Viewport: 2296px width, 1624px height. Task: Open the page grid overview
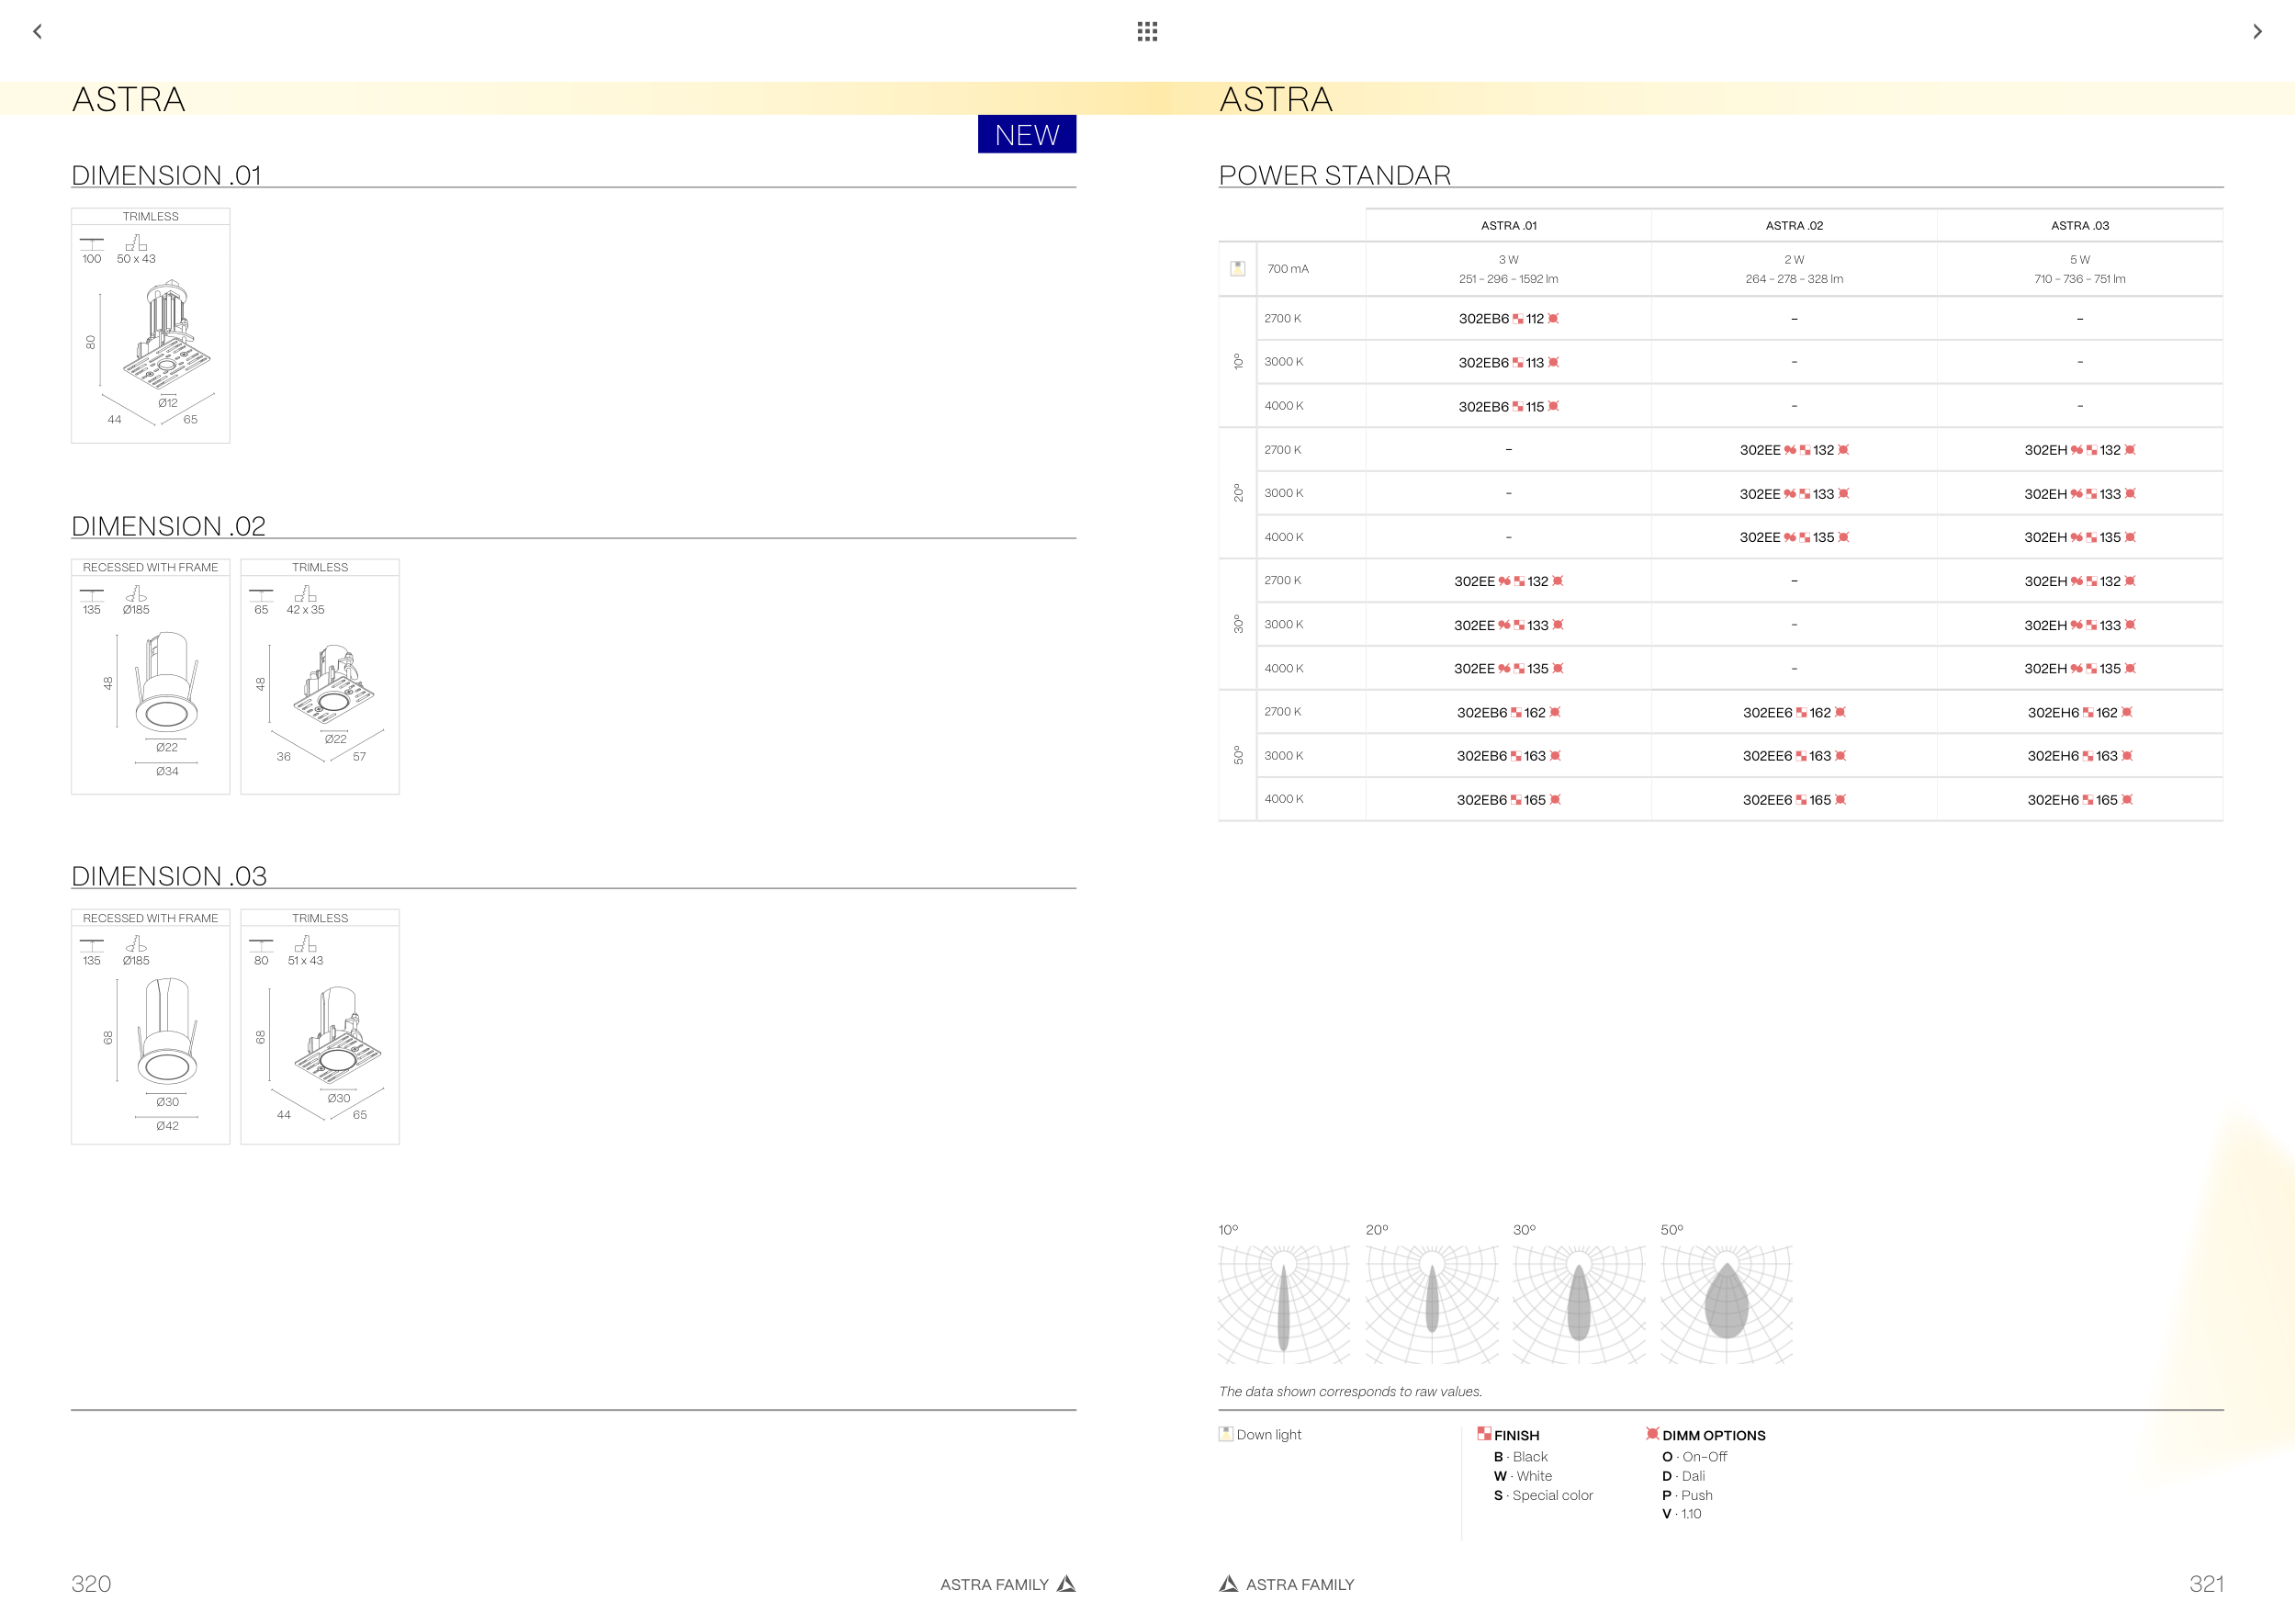click(1147, 32)
